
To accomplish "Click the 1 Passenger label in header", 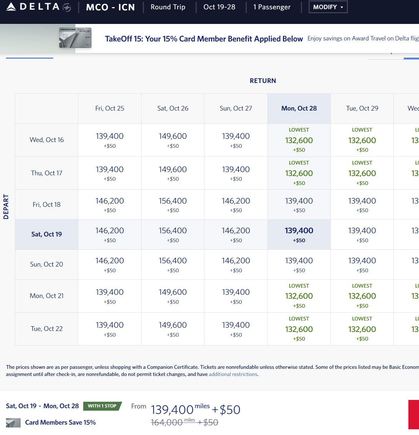I will coord(272,7).
